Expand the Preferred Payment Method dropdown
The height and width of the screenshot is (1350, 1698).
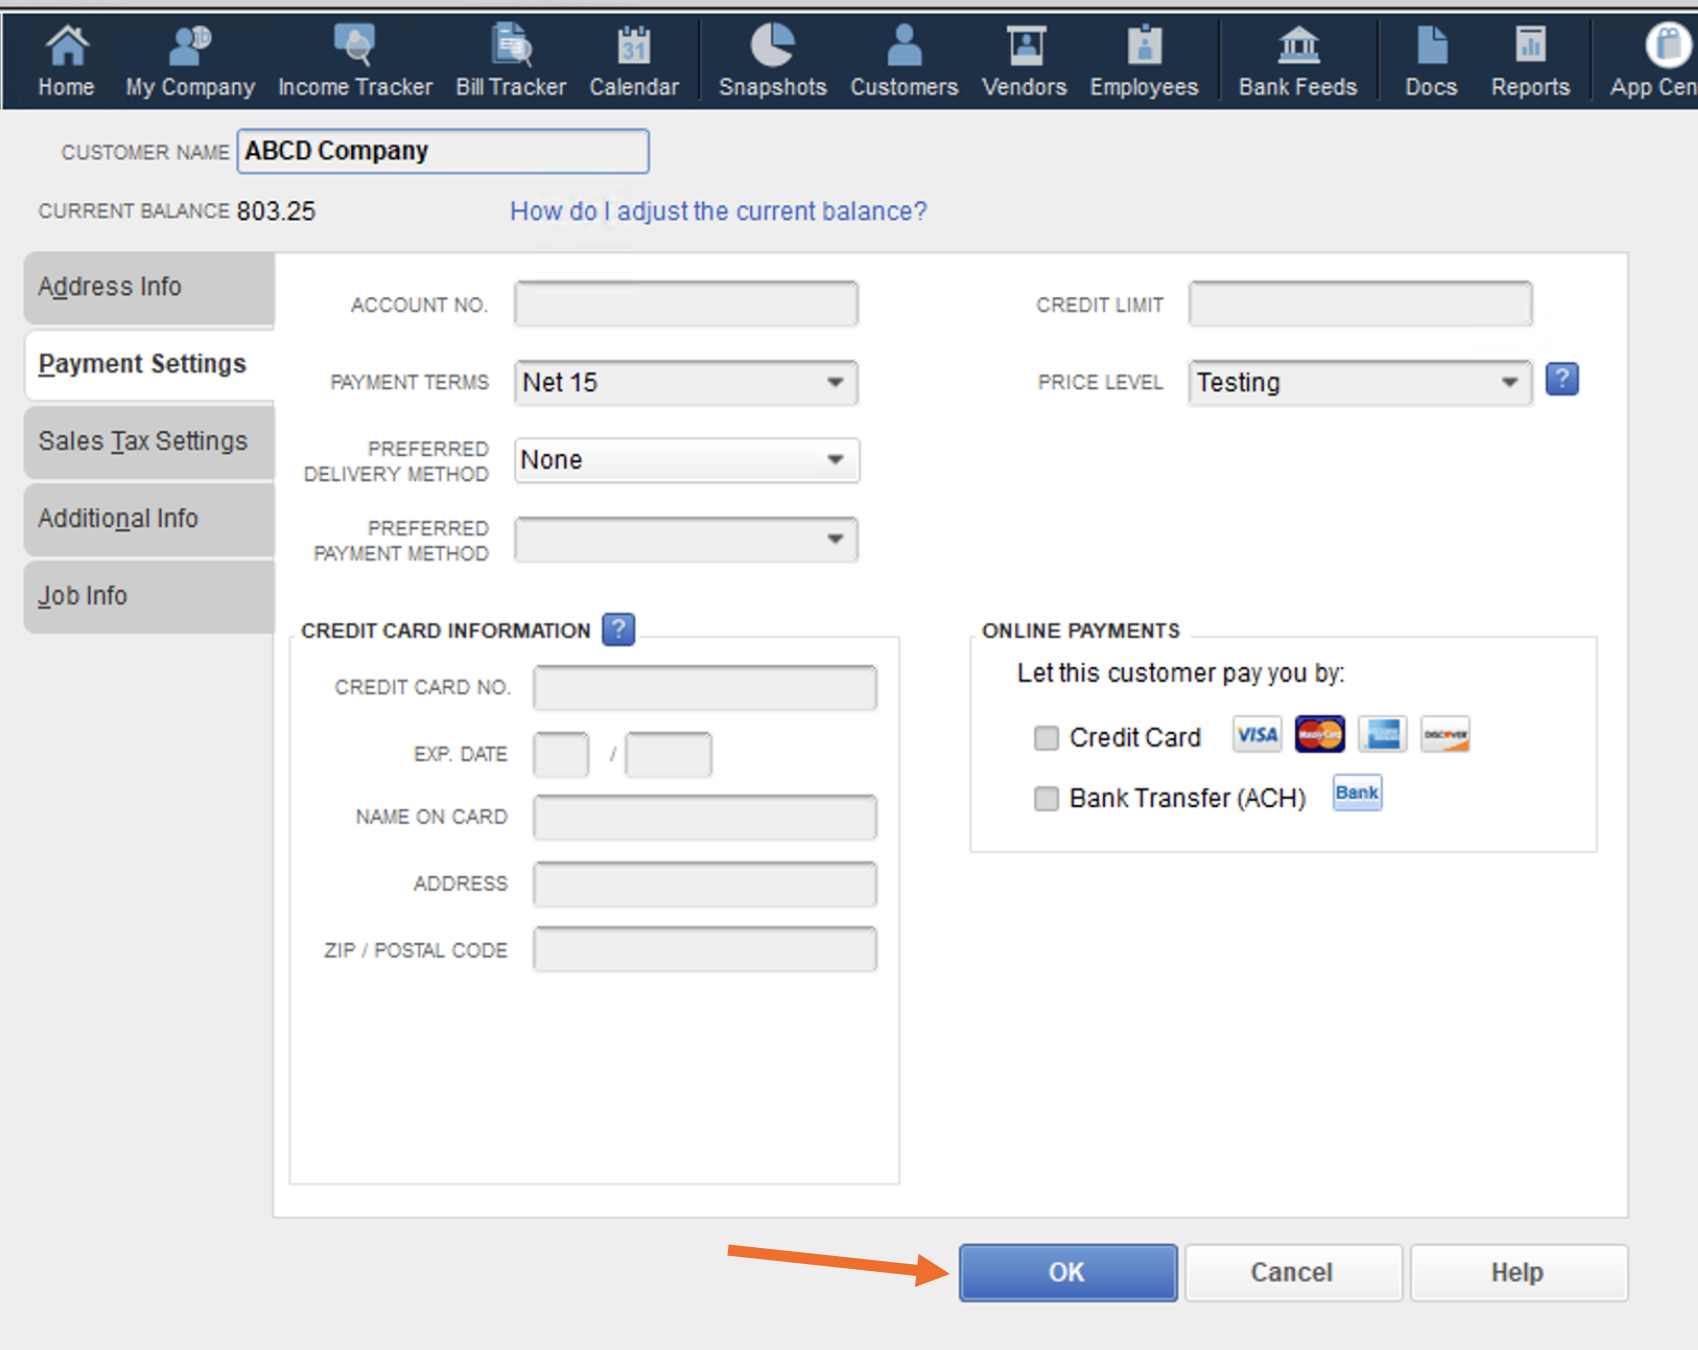835,540
